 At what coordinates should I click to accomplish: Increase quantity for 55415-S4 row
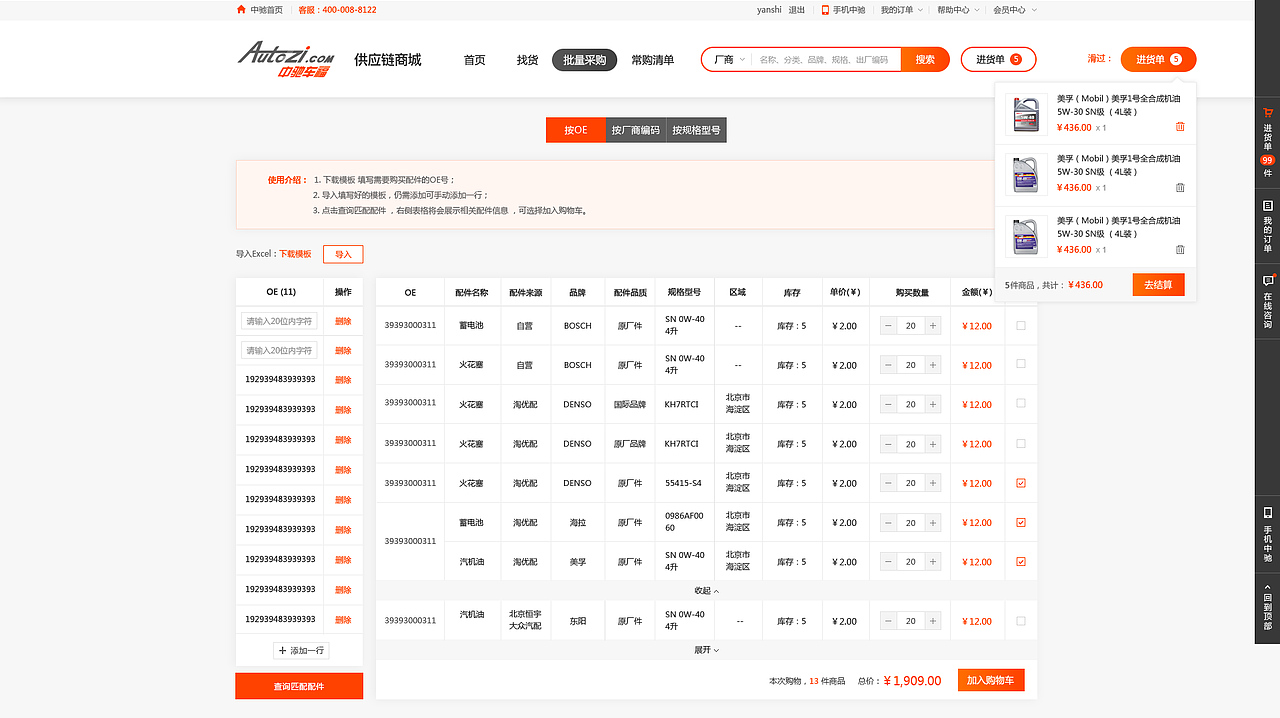pyautogui.click(x=933, y=483)
